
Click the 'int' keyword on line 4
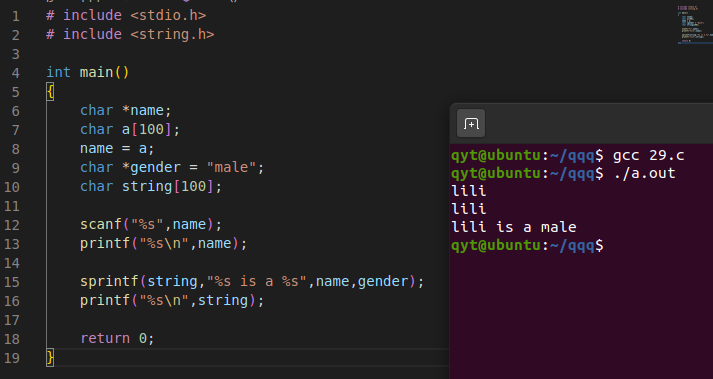(59, 72)
